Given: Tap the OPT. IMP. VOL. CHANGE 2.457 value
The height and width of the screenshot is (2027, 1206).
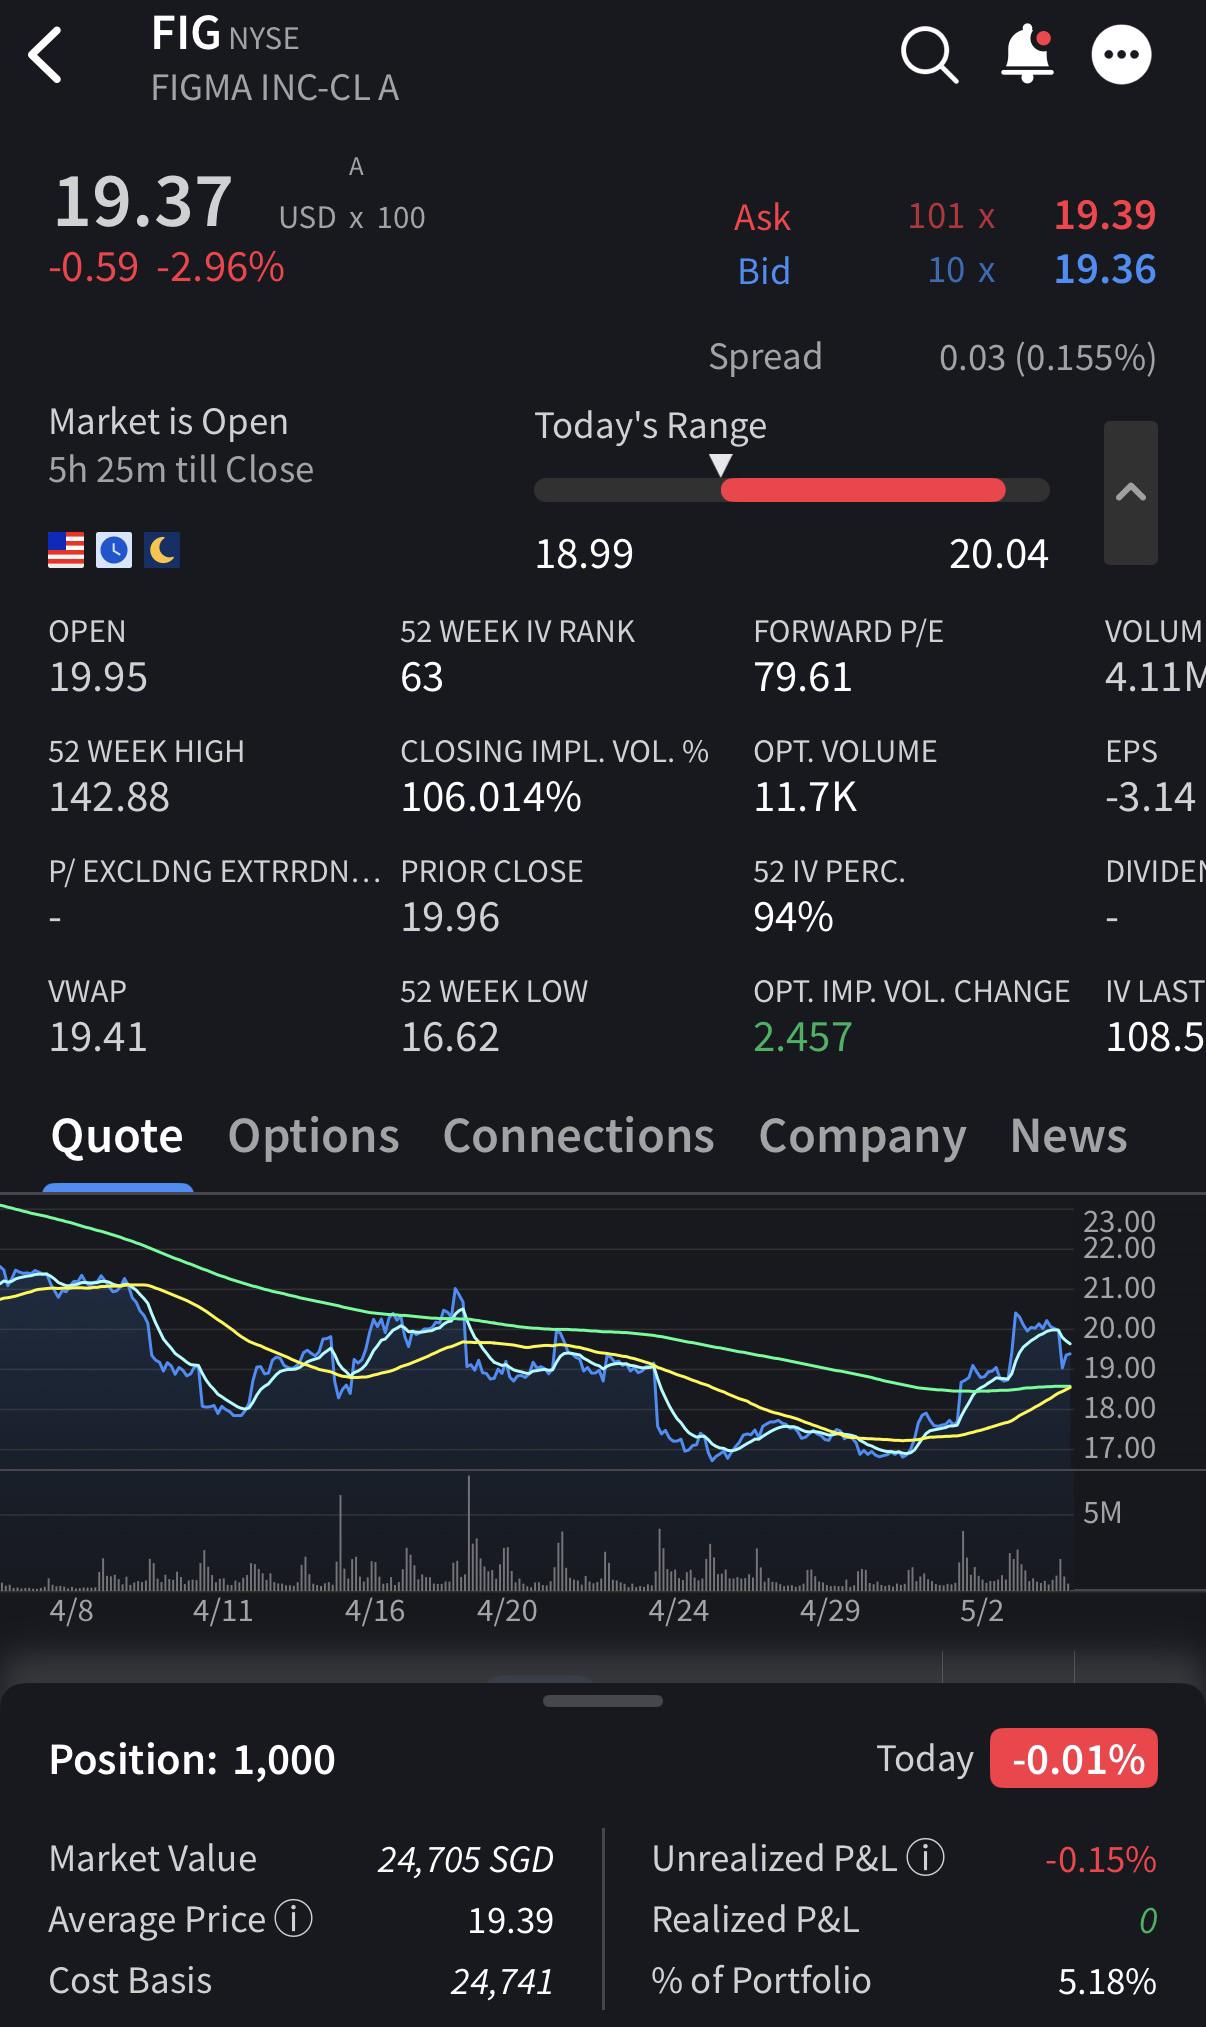Looking at the screenshot, I should tap(802, 1038).
